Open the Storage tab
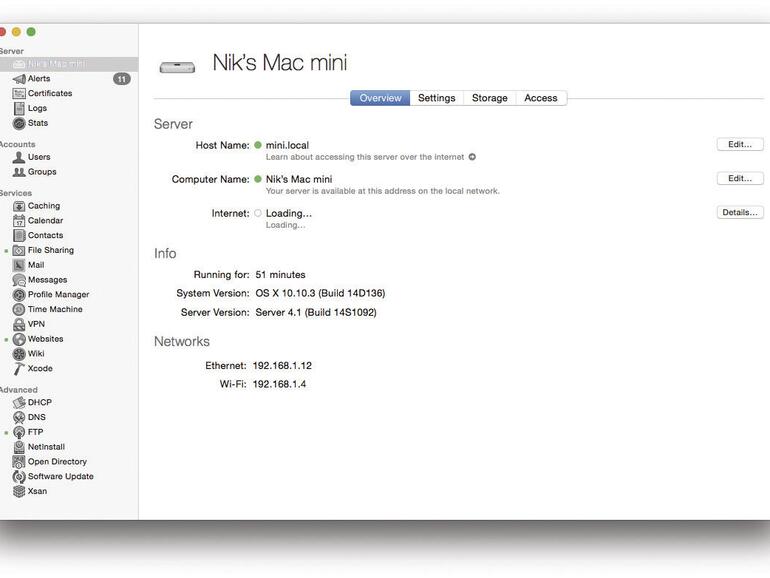 click(490, 98)
